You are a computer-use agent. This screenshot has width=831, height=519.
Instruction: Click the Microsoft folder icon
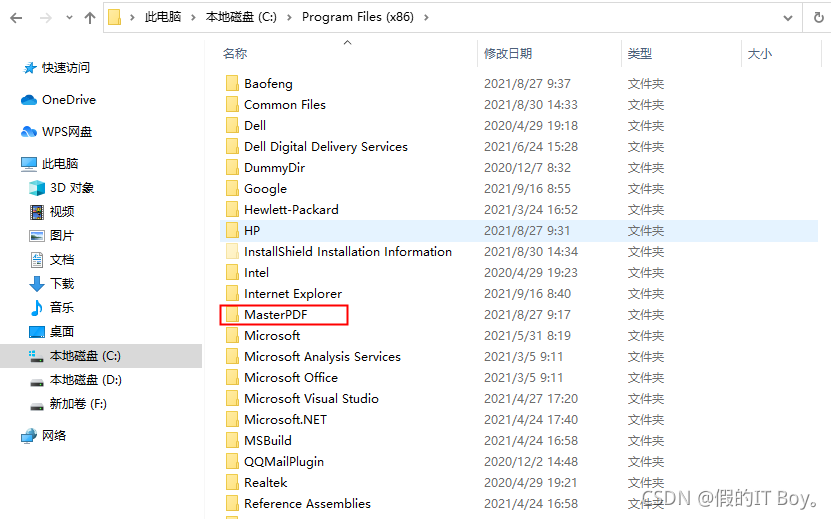[232, 336]
